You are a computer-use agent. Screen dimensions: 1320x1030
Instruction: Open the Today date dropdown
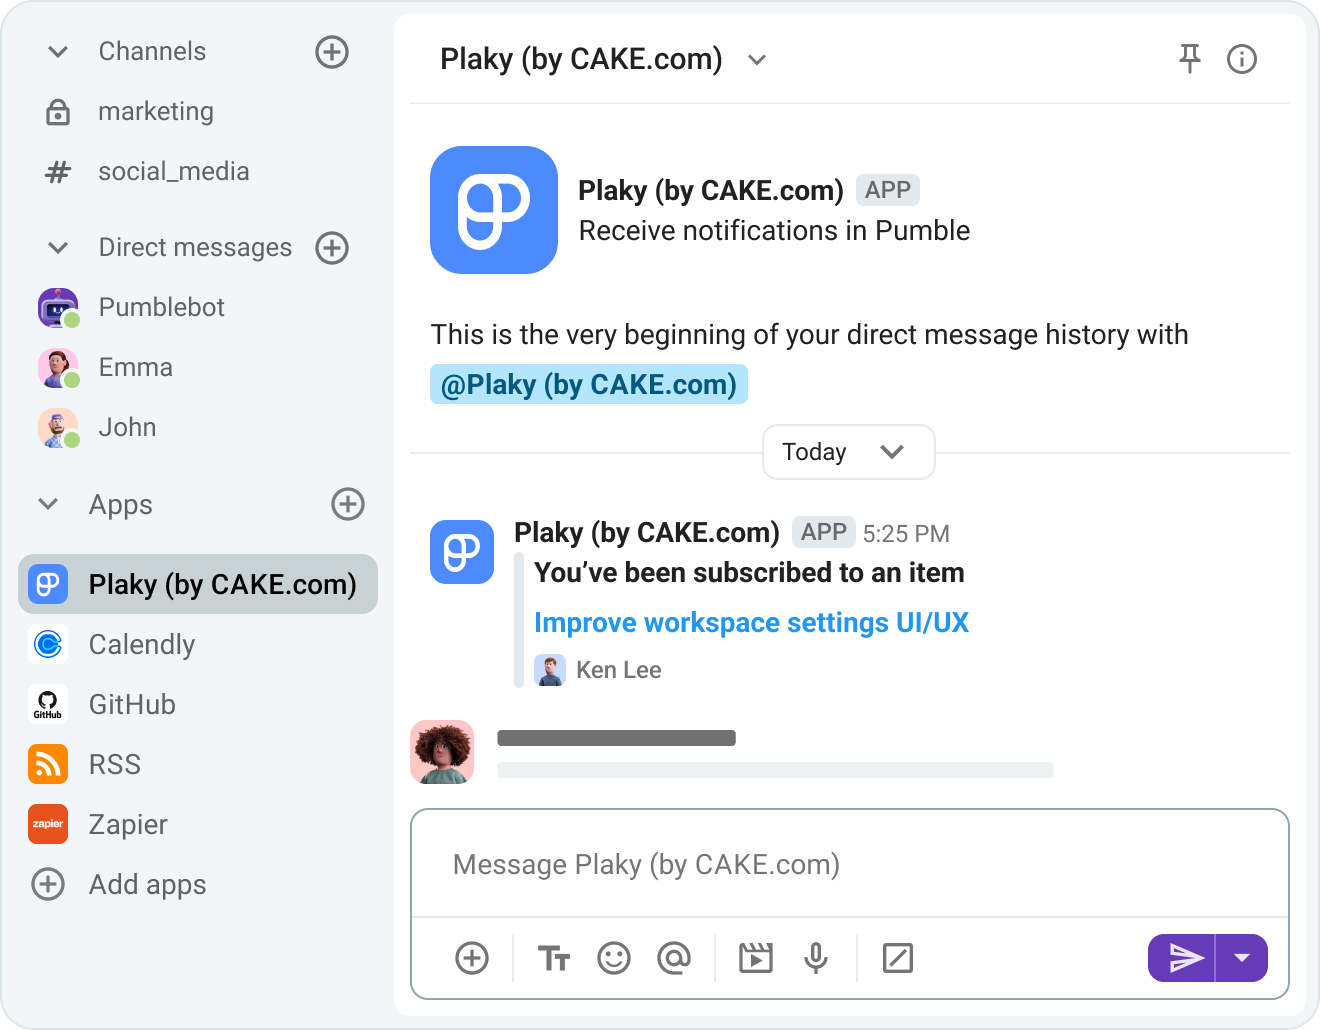coord(848,452)
